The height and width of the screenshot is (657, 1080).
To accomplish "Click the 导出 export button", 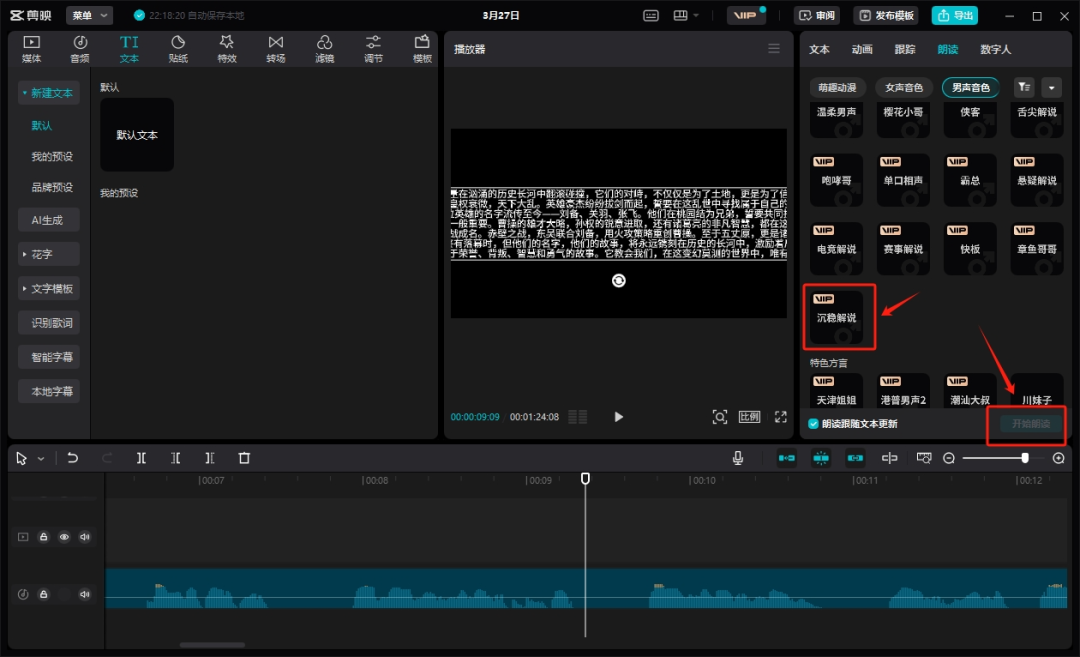I will 955,15.
